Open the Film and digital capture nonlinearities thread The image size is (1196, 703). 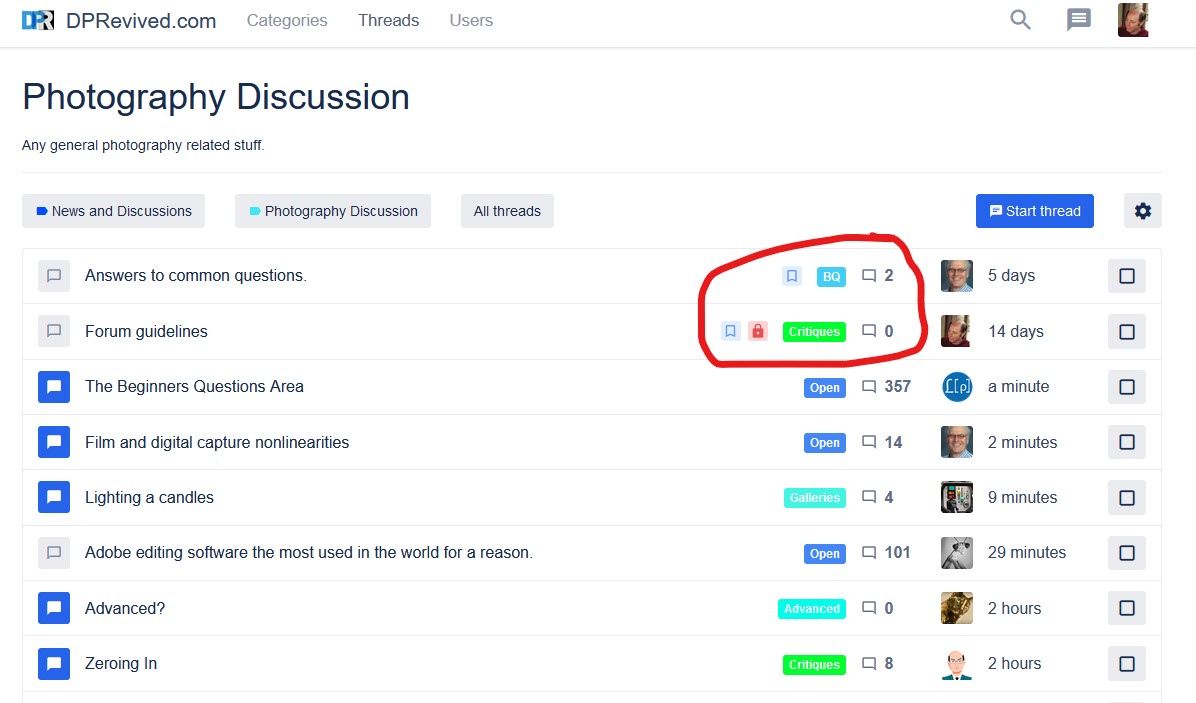pos(217,442)
